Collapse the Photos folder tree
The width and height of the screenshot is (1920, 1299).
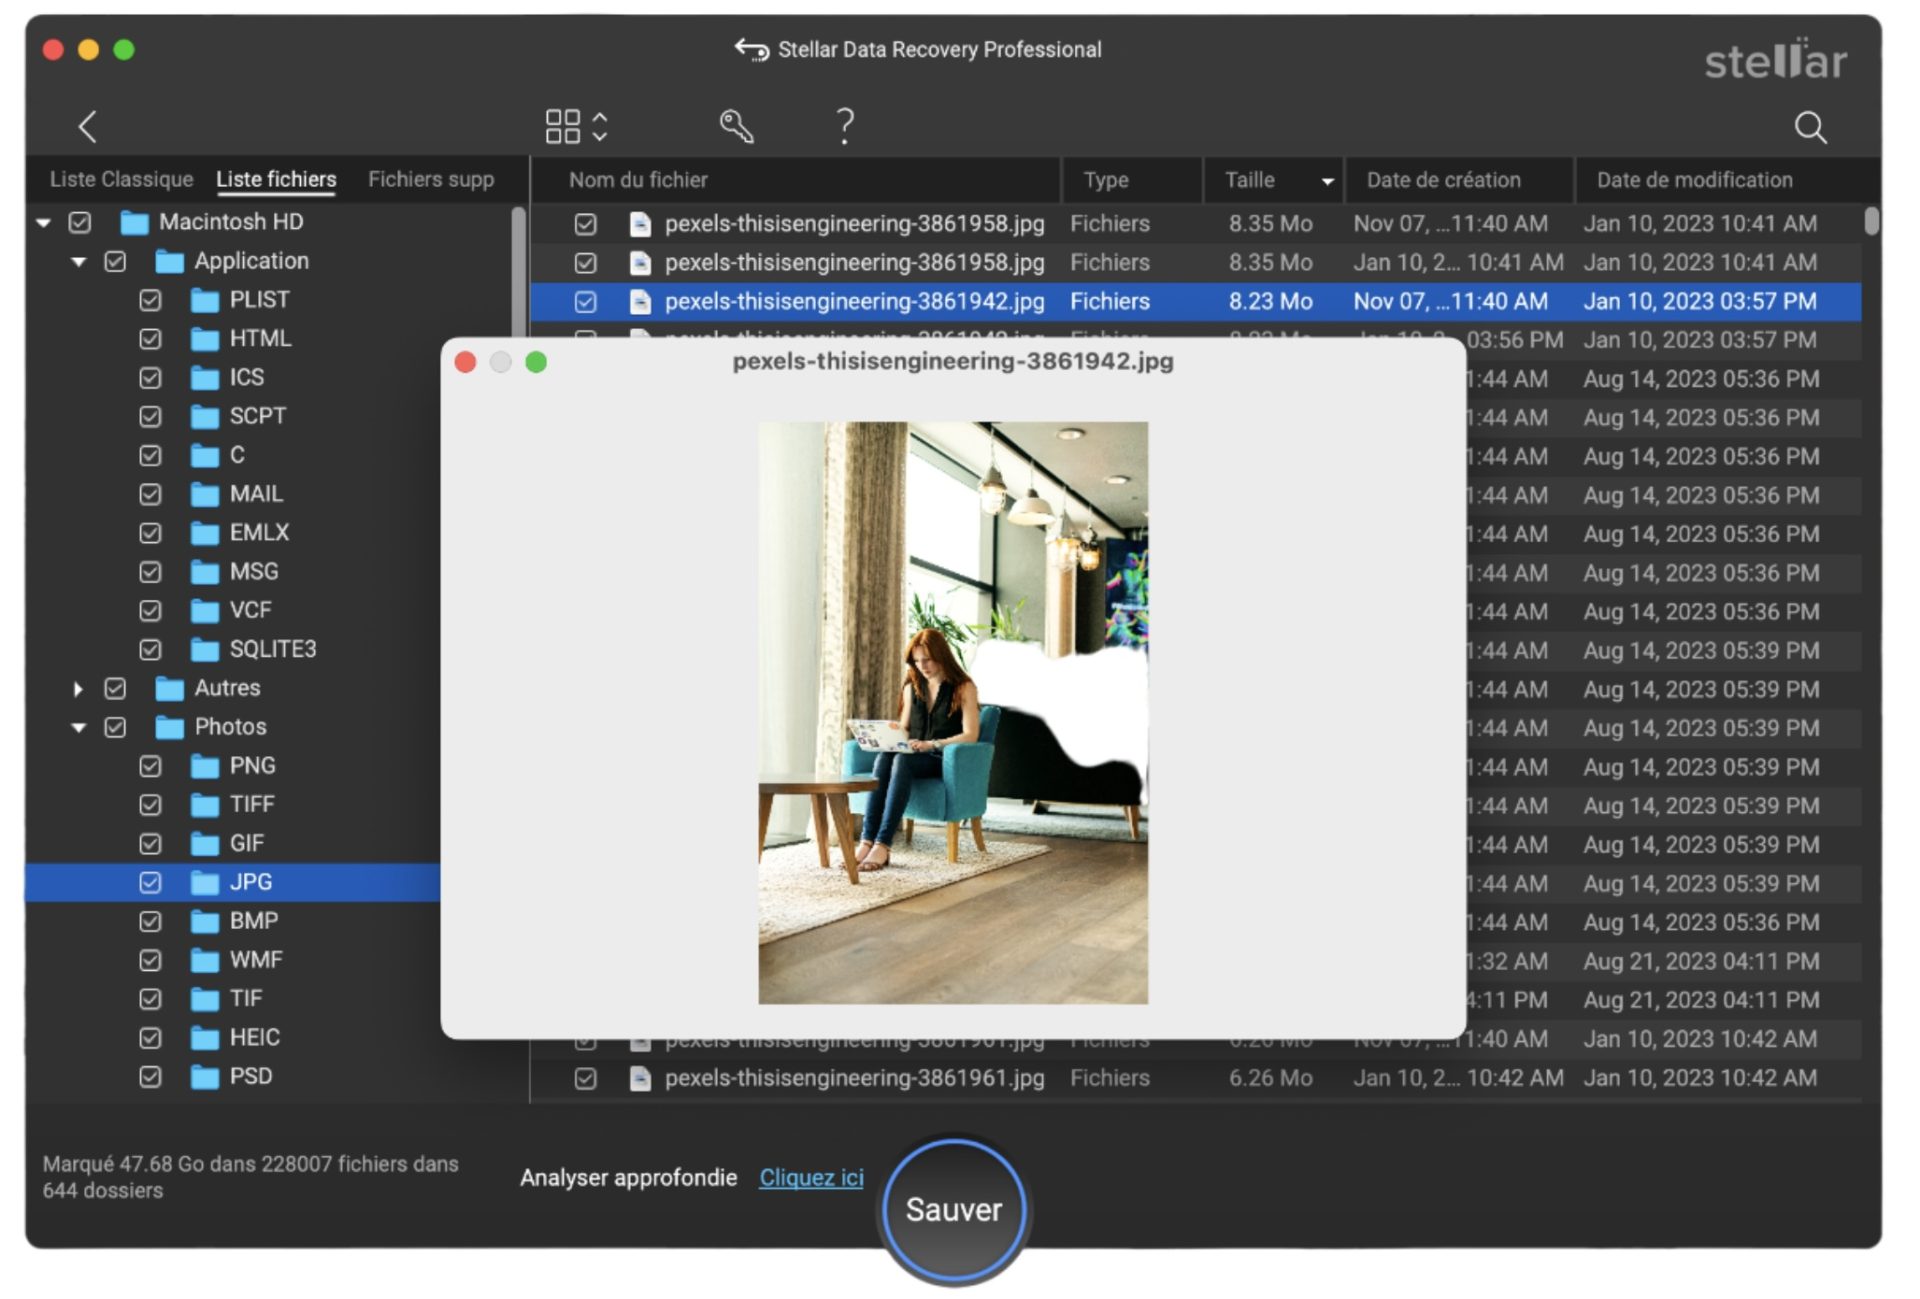(x=78, y=728)
